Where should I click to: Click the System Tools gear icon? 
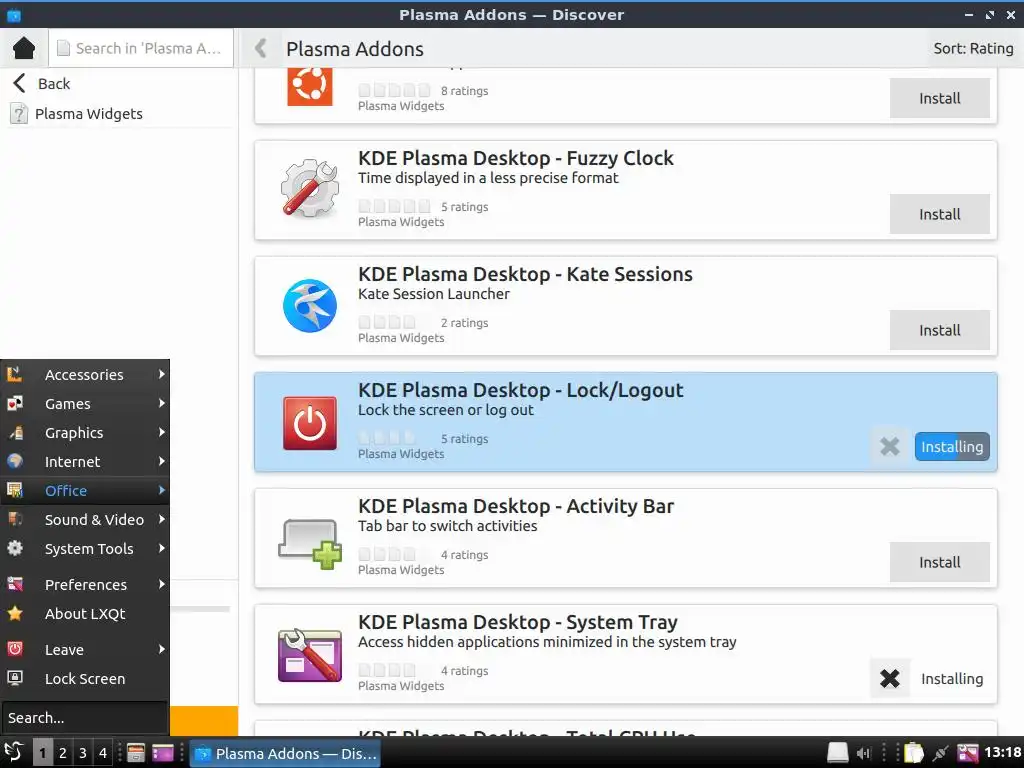14,549
